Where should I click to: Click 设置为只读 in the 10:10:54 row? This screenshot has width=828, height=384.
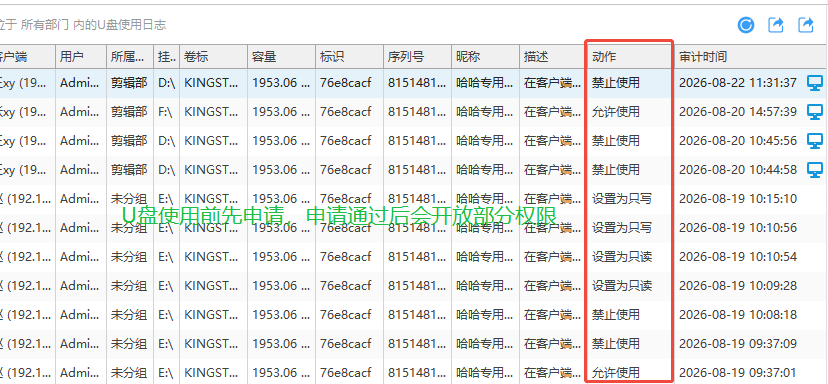(622, 257)
